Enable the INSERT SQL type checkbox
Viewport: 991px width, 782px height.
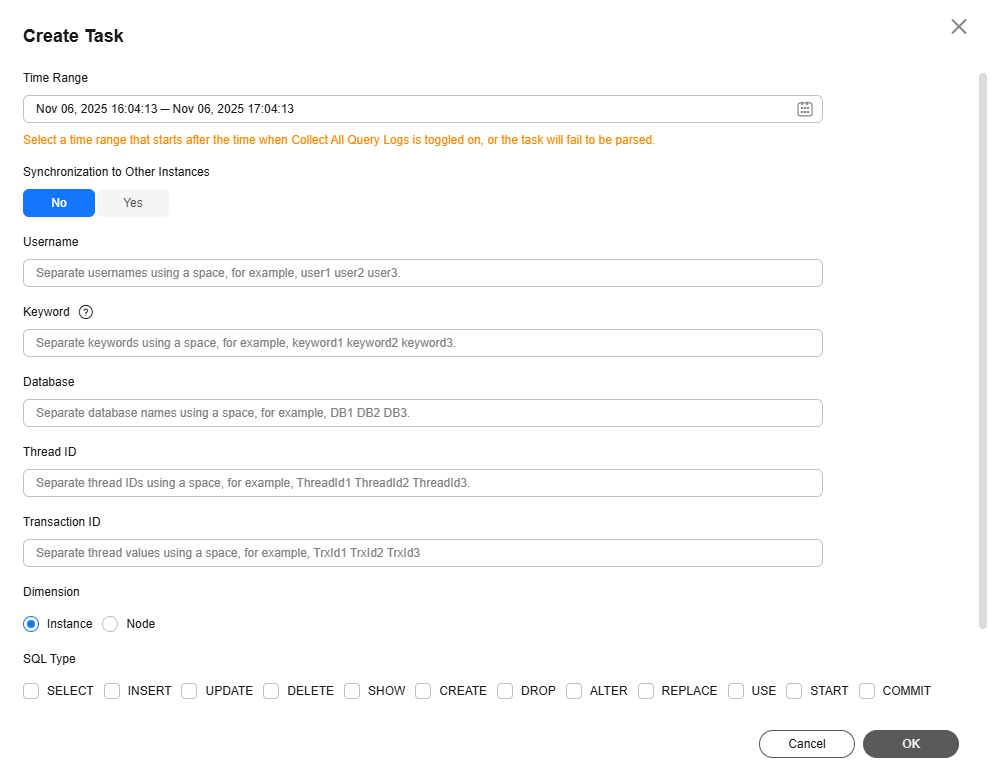coord(112,691)
